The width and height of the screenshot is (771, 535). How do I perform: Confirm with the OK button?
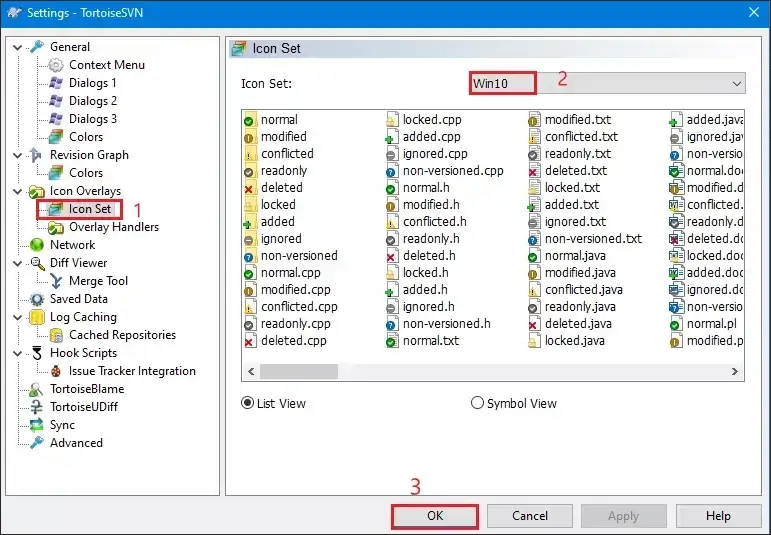(x=435, y=516)
